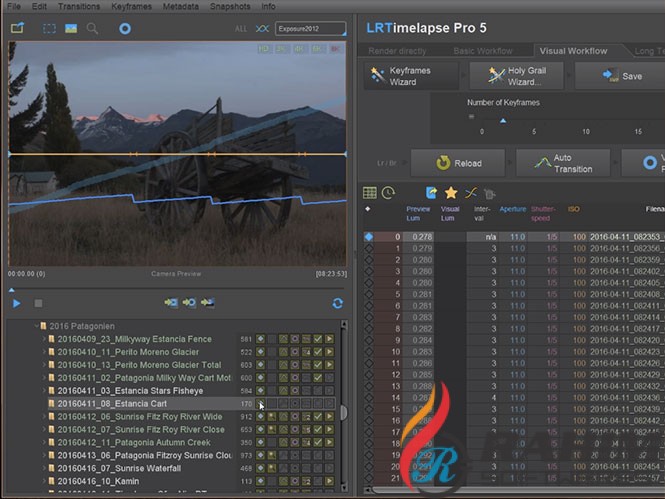
Task: Click the clock icon above the table
Action: tap(388, 192)
